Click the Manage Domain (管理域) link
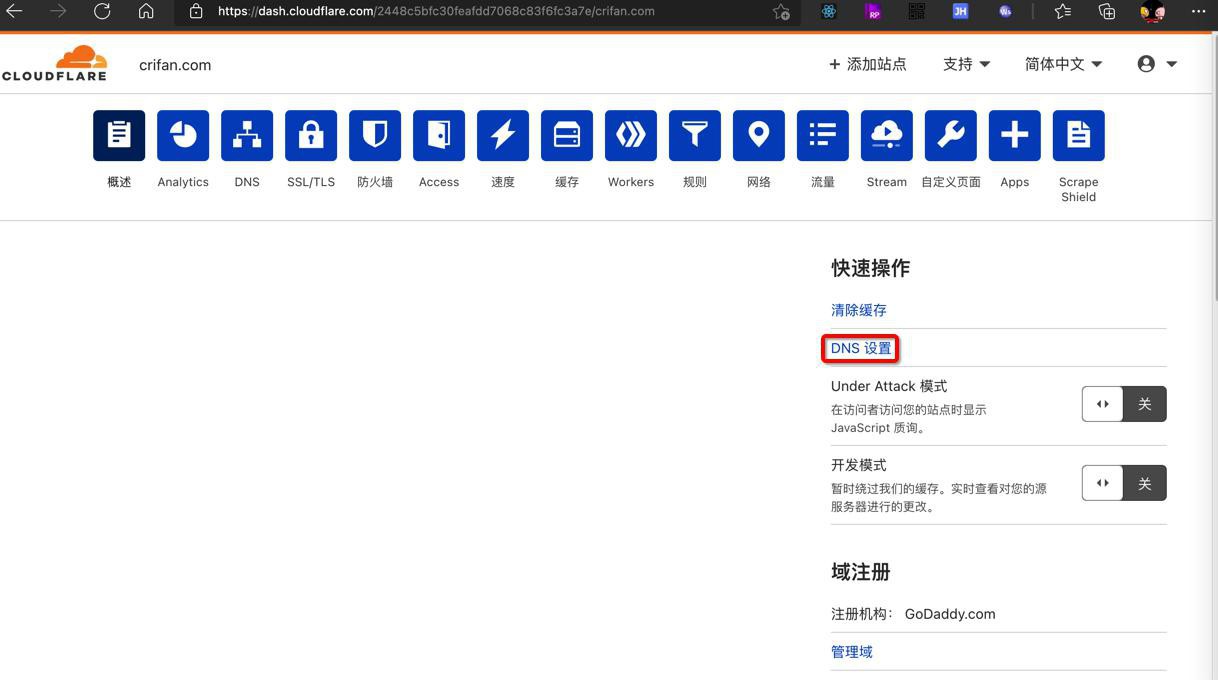 click(852, 651)
